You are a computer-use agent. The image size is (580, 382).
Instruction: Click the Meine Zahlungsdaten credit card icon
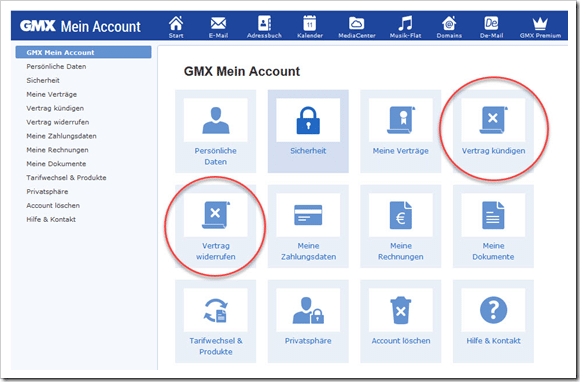click(x=308, y=215)
